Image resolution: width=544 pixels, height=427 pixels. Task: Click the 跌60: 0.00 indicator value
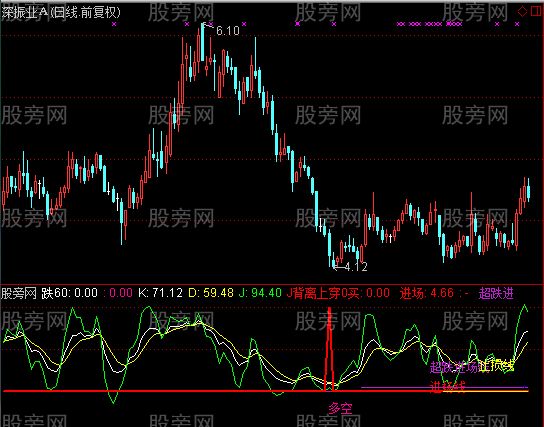(x=70, y=293)
